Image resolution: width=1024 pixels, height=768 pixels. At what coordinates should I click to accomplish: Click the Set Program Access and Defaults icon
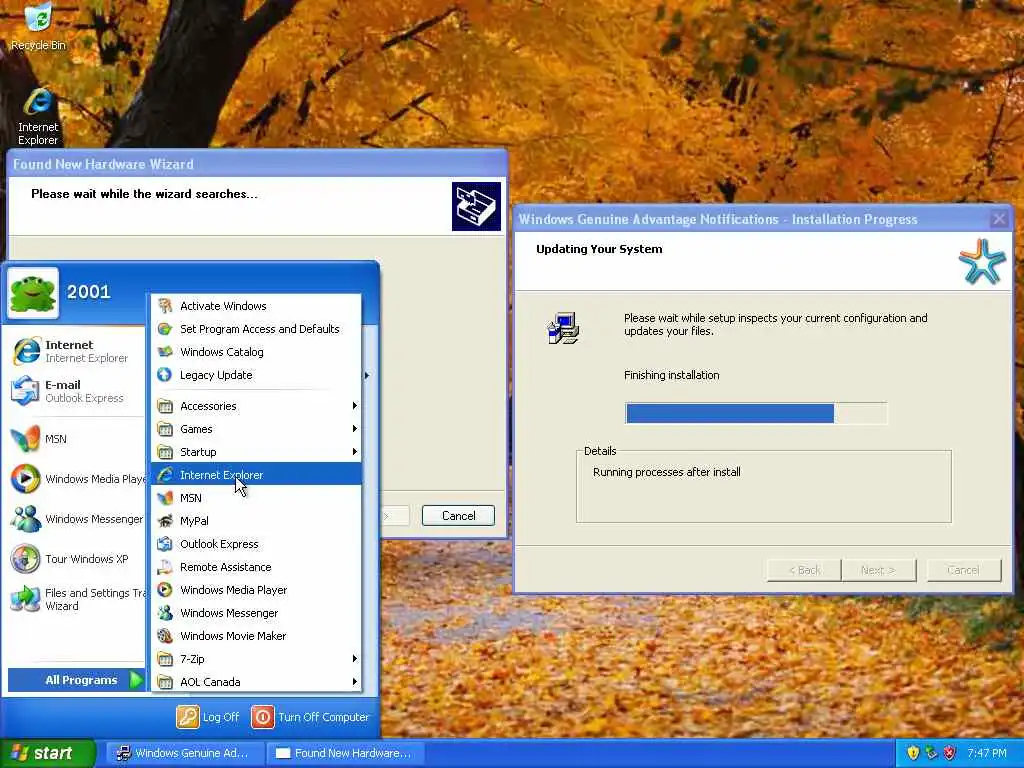coord(165,328)
